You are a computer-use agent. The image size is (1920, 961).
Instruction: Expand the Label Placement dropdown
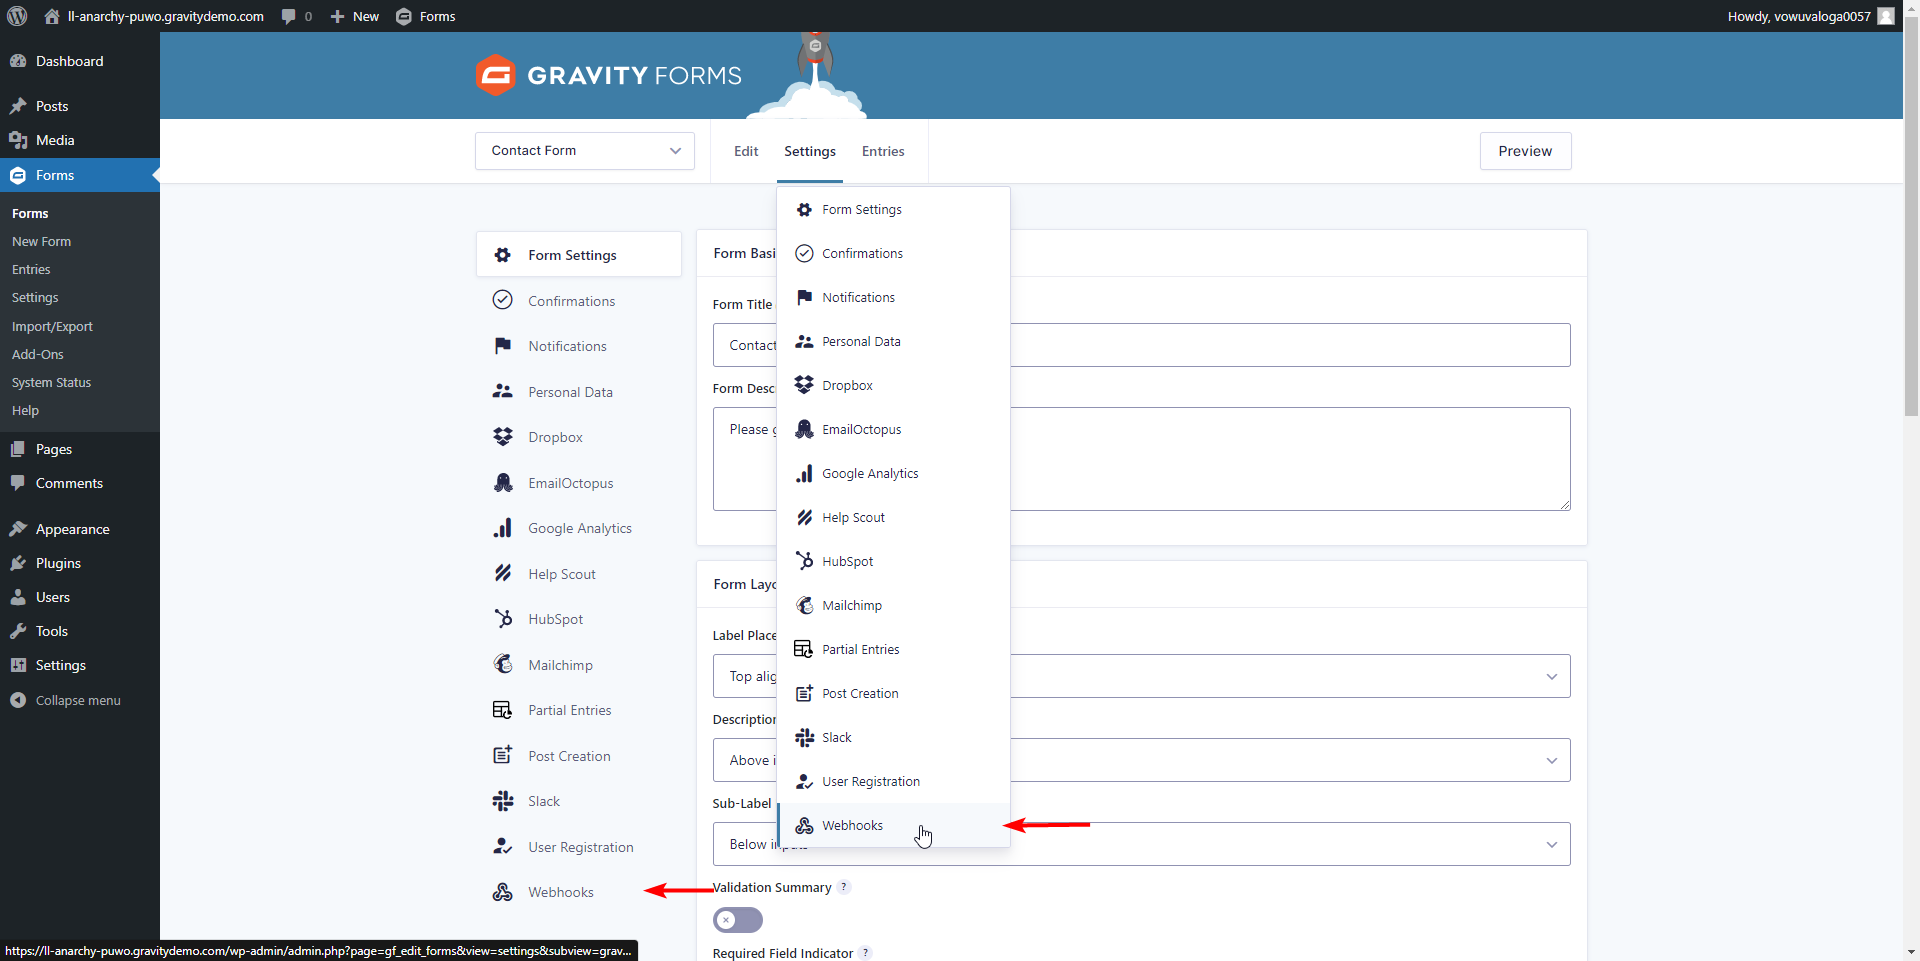[1141, 676]
